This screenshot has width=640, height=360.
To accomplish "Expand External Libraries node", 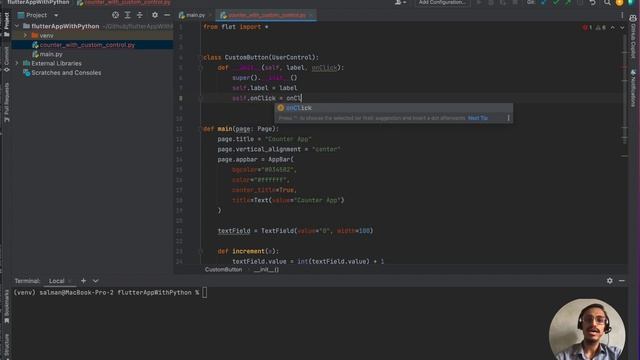I will pos(17,63).
